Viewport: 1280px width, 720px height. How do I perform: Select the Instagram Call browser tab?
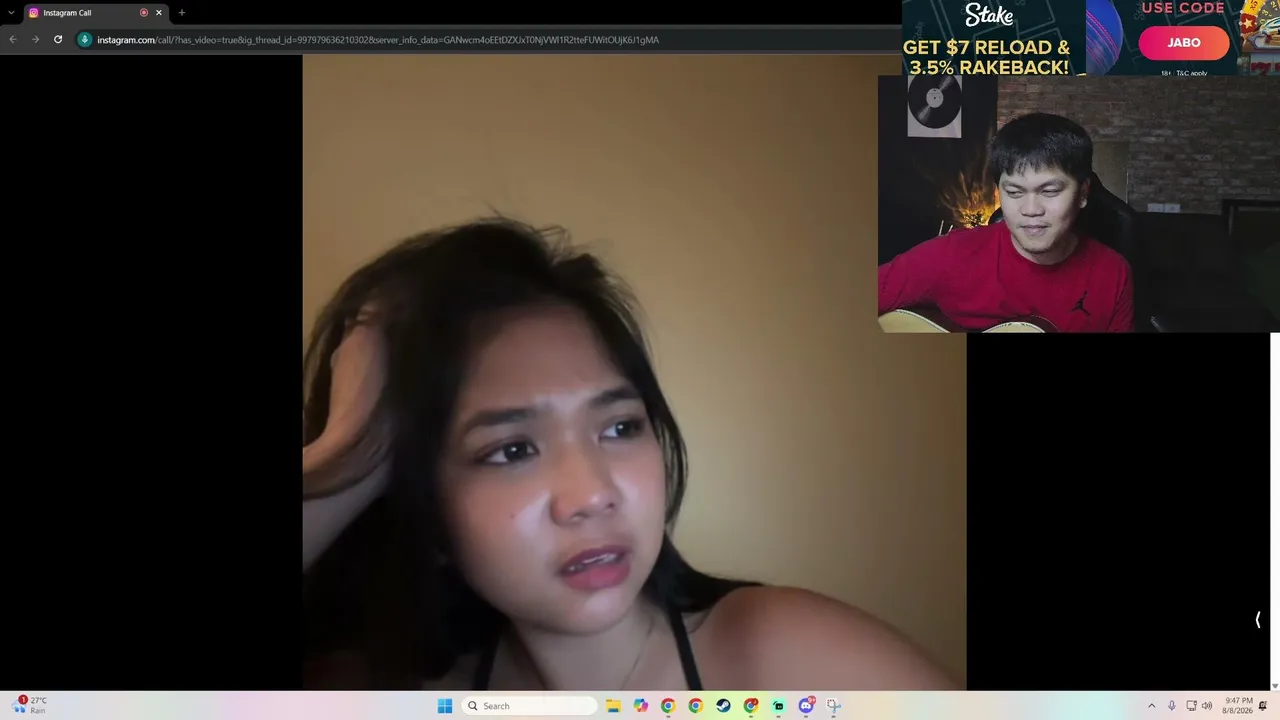95,13
